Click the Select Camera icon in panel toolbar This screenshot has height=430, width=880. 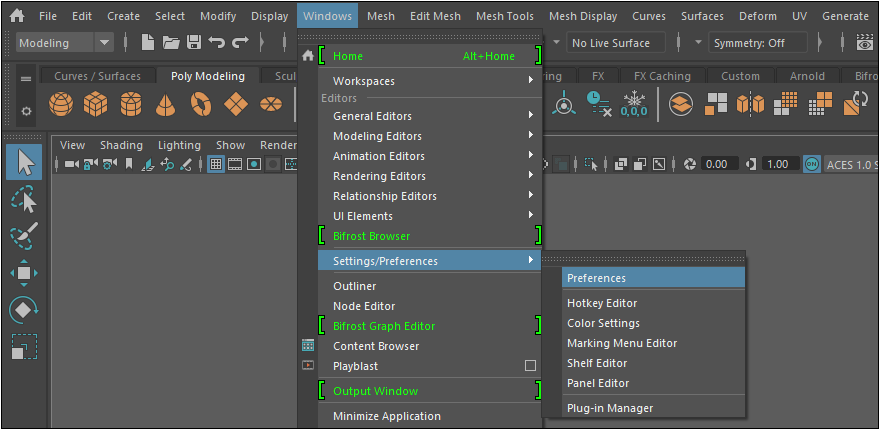click(72, 164)
